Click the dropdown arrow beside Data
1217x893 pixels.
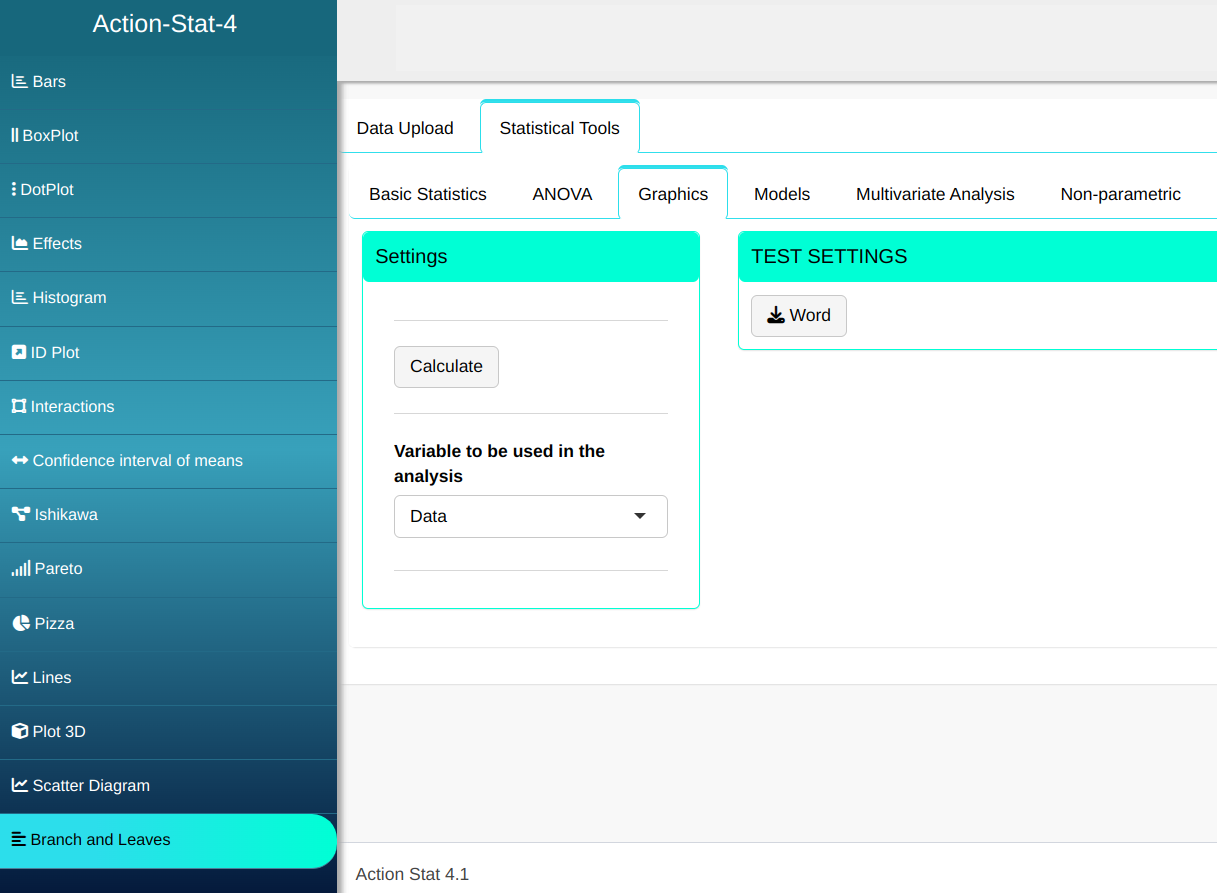pyautogui.click(x=640, y=517)
